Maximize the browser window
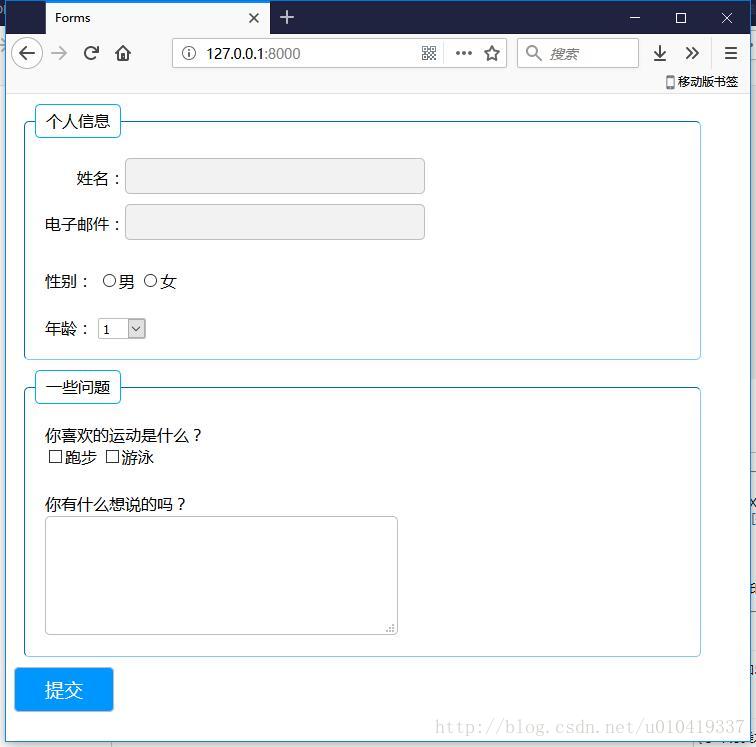This screenshot has height=747, width=756. pos(681,18)
